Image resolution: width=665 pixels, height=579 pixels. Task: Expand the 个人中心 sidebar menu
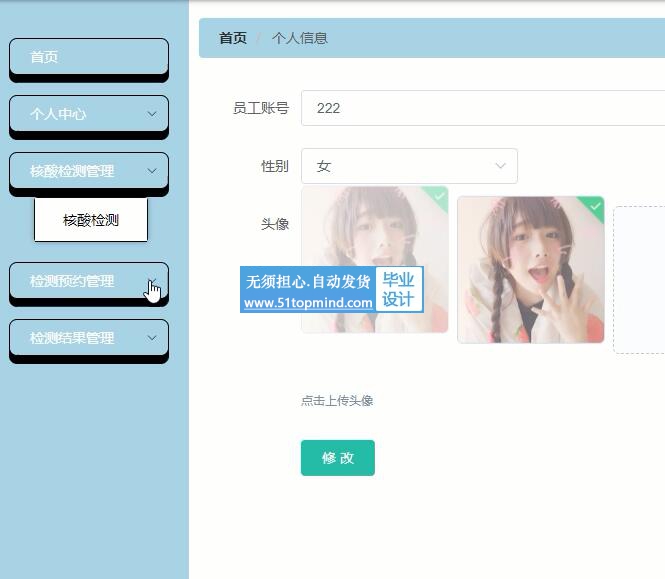coord(89,114)
